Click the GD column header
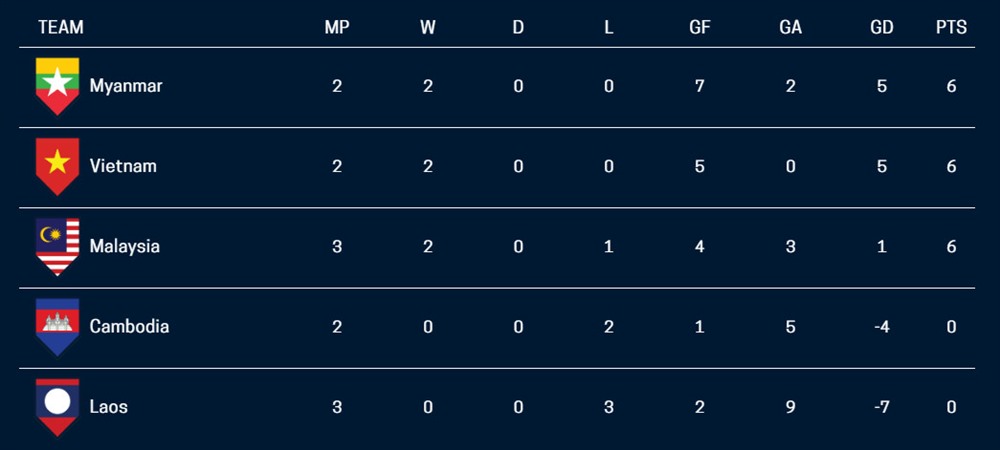Screen dimensions: 1000x450 [881, 27]
